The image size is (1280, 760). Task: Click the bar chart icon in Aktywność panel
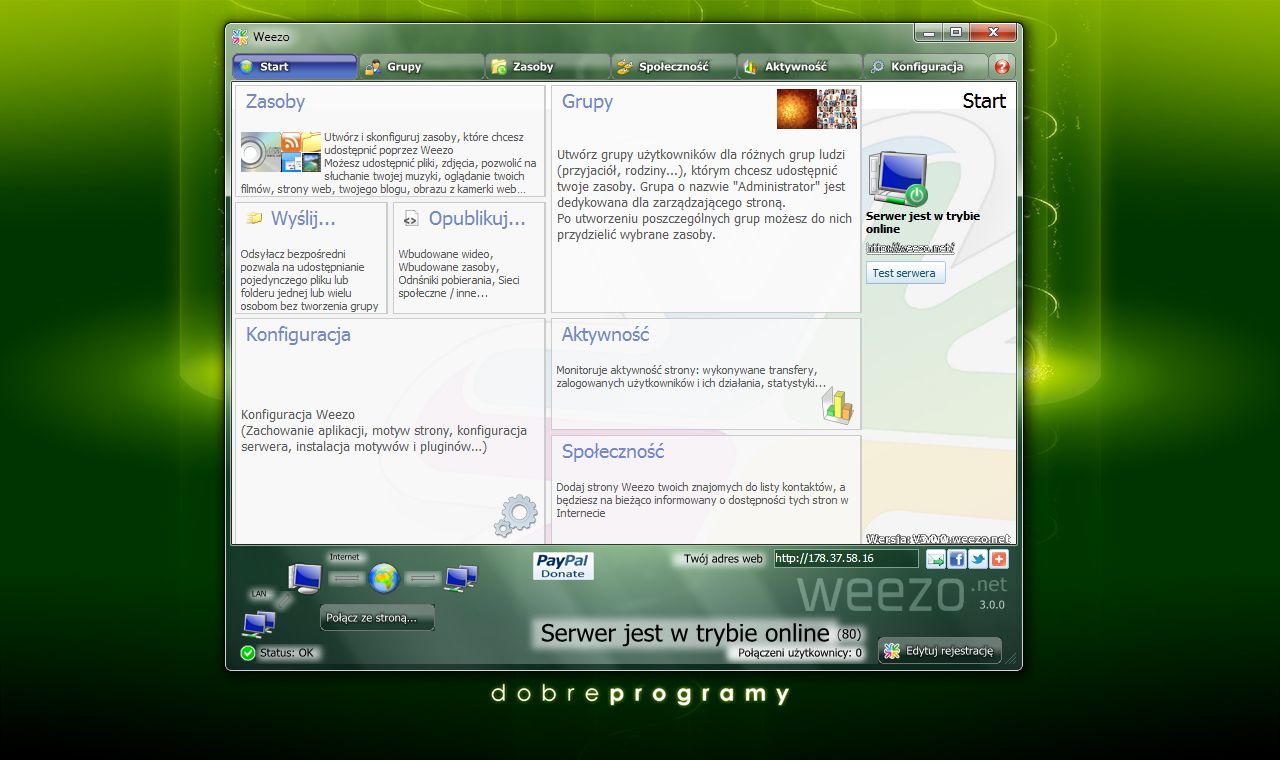pyautogui.click(x=838, y=406)
